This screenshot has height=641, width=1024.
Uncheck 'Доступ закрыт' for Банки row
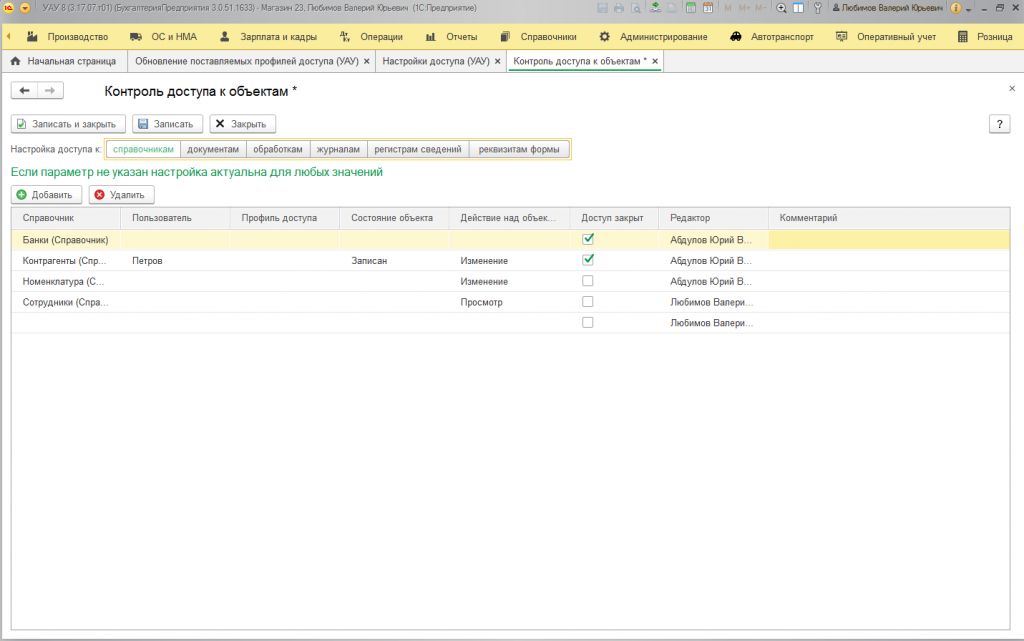point(588,239)
